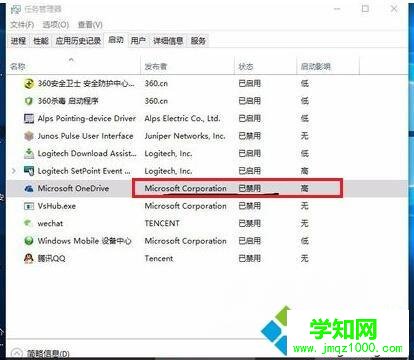Switch to the 进程 tab
The image size is (414, 360).
point(18,41)
